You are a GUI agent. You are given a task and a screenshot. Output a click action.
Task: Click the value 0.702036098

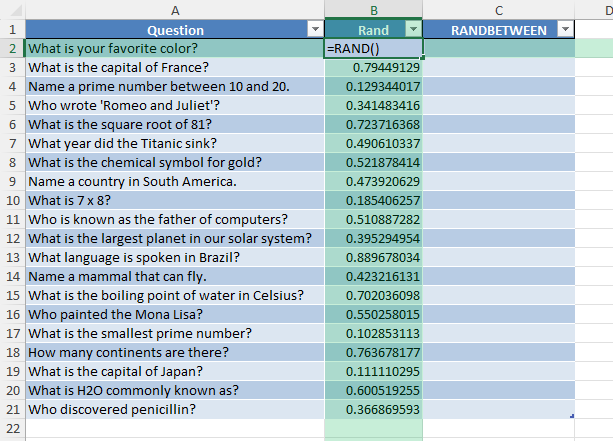coord(383,296)
